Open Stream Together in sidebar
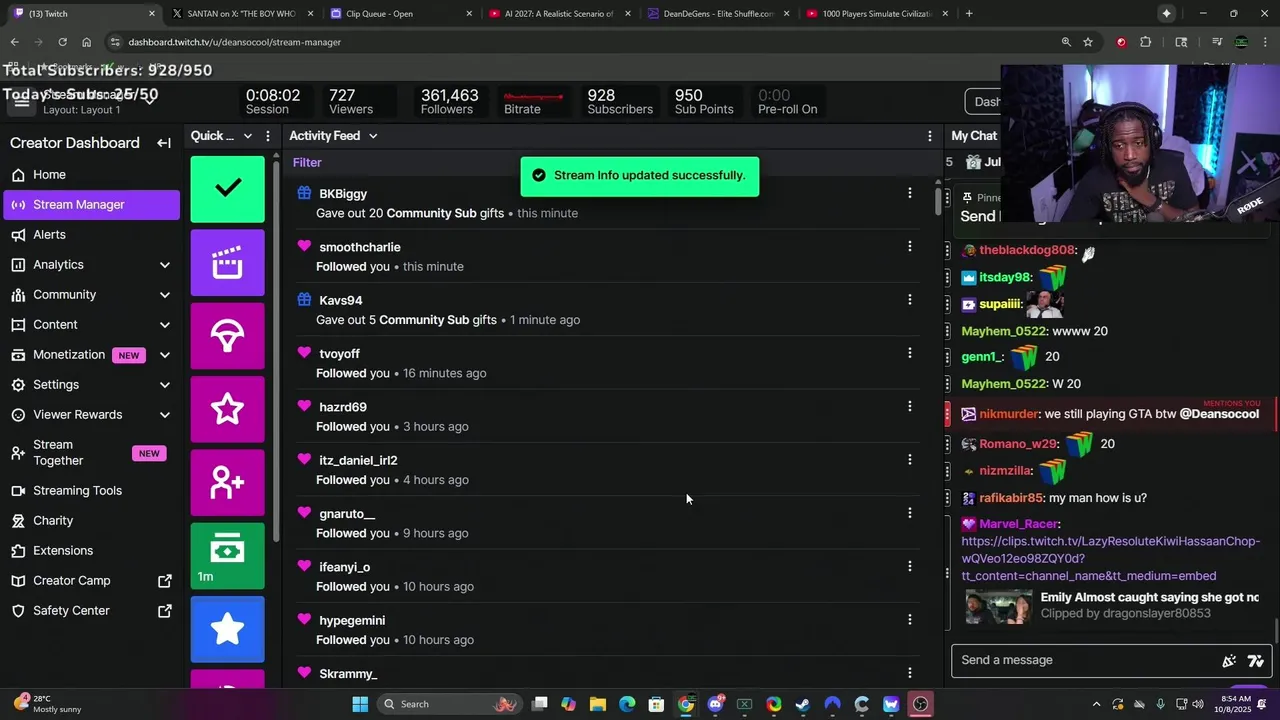The image size is (1280, 720). pos(90,452)
